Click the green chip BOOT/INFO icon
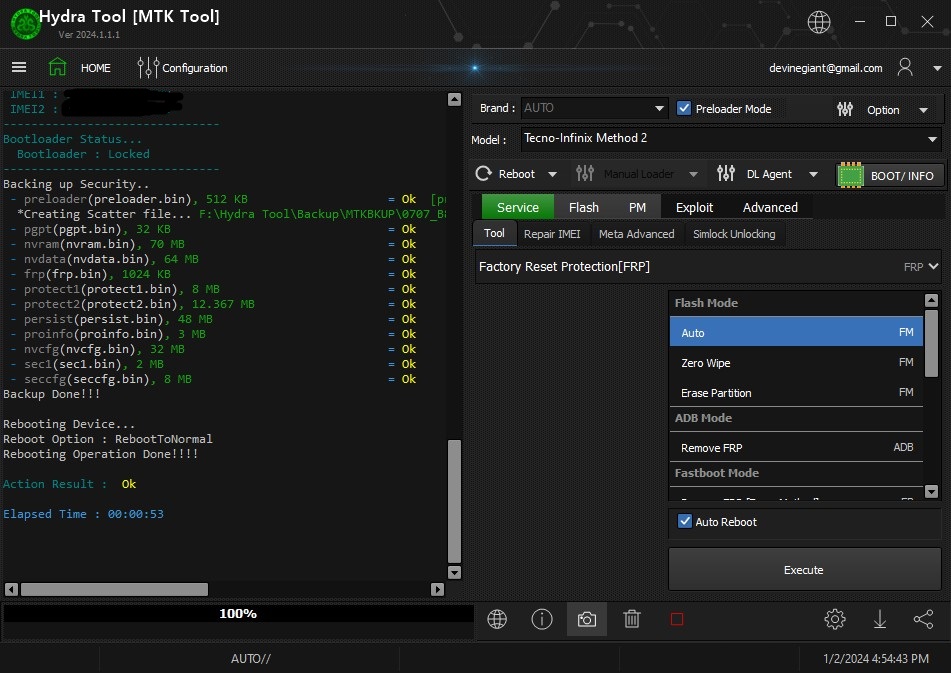The width and height of the screenshot is (951, 673). coord(850,176)
